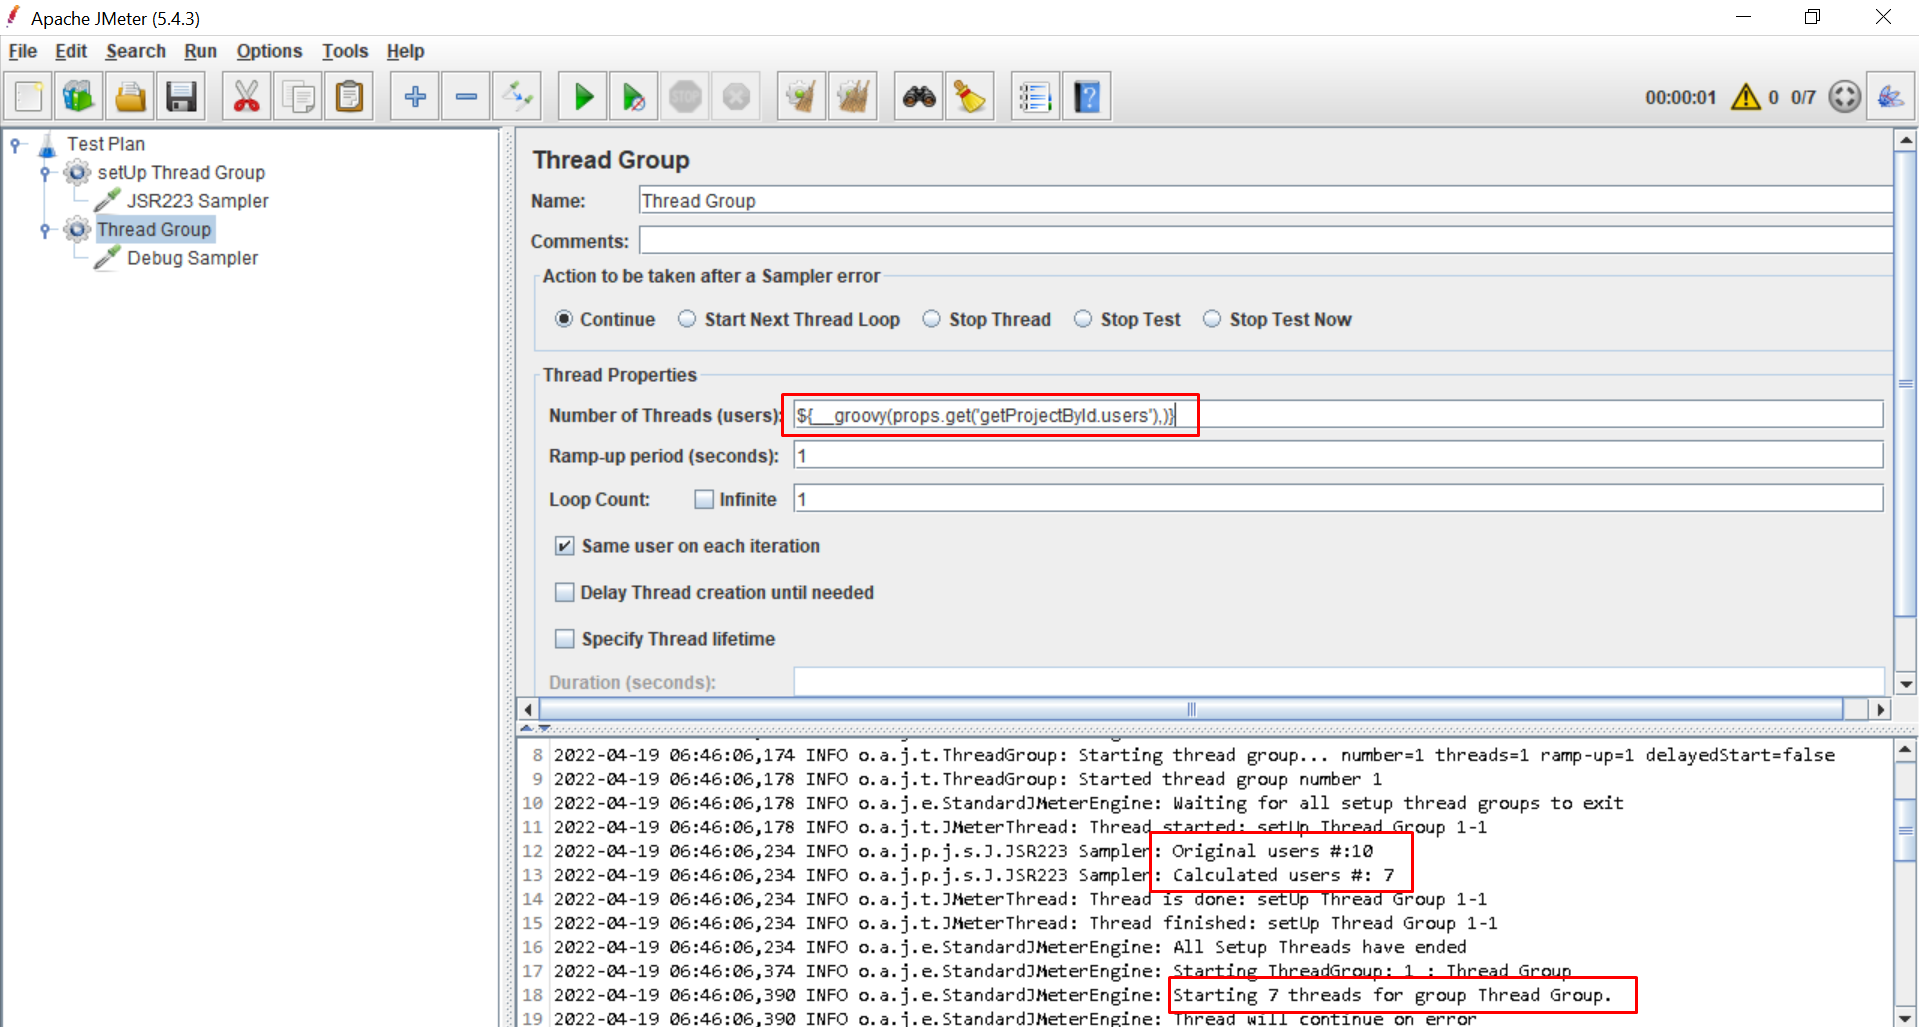Cut selection using the scissors icon

coord(246,97)
